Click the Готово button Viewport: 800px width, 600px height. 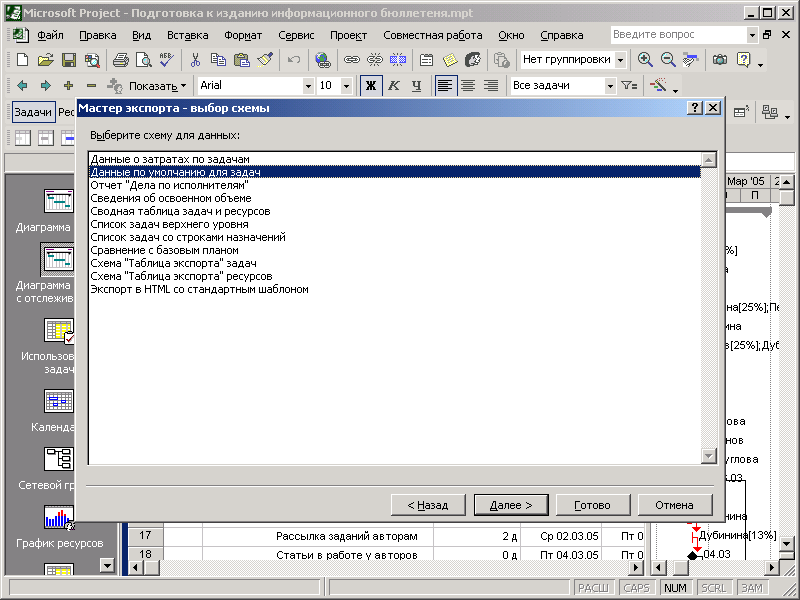(x=593, y=505)
